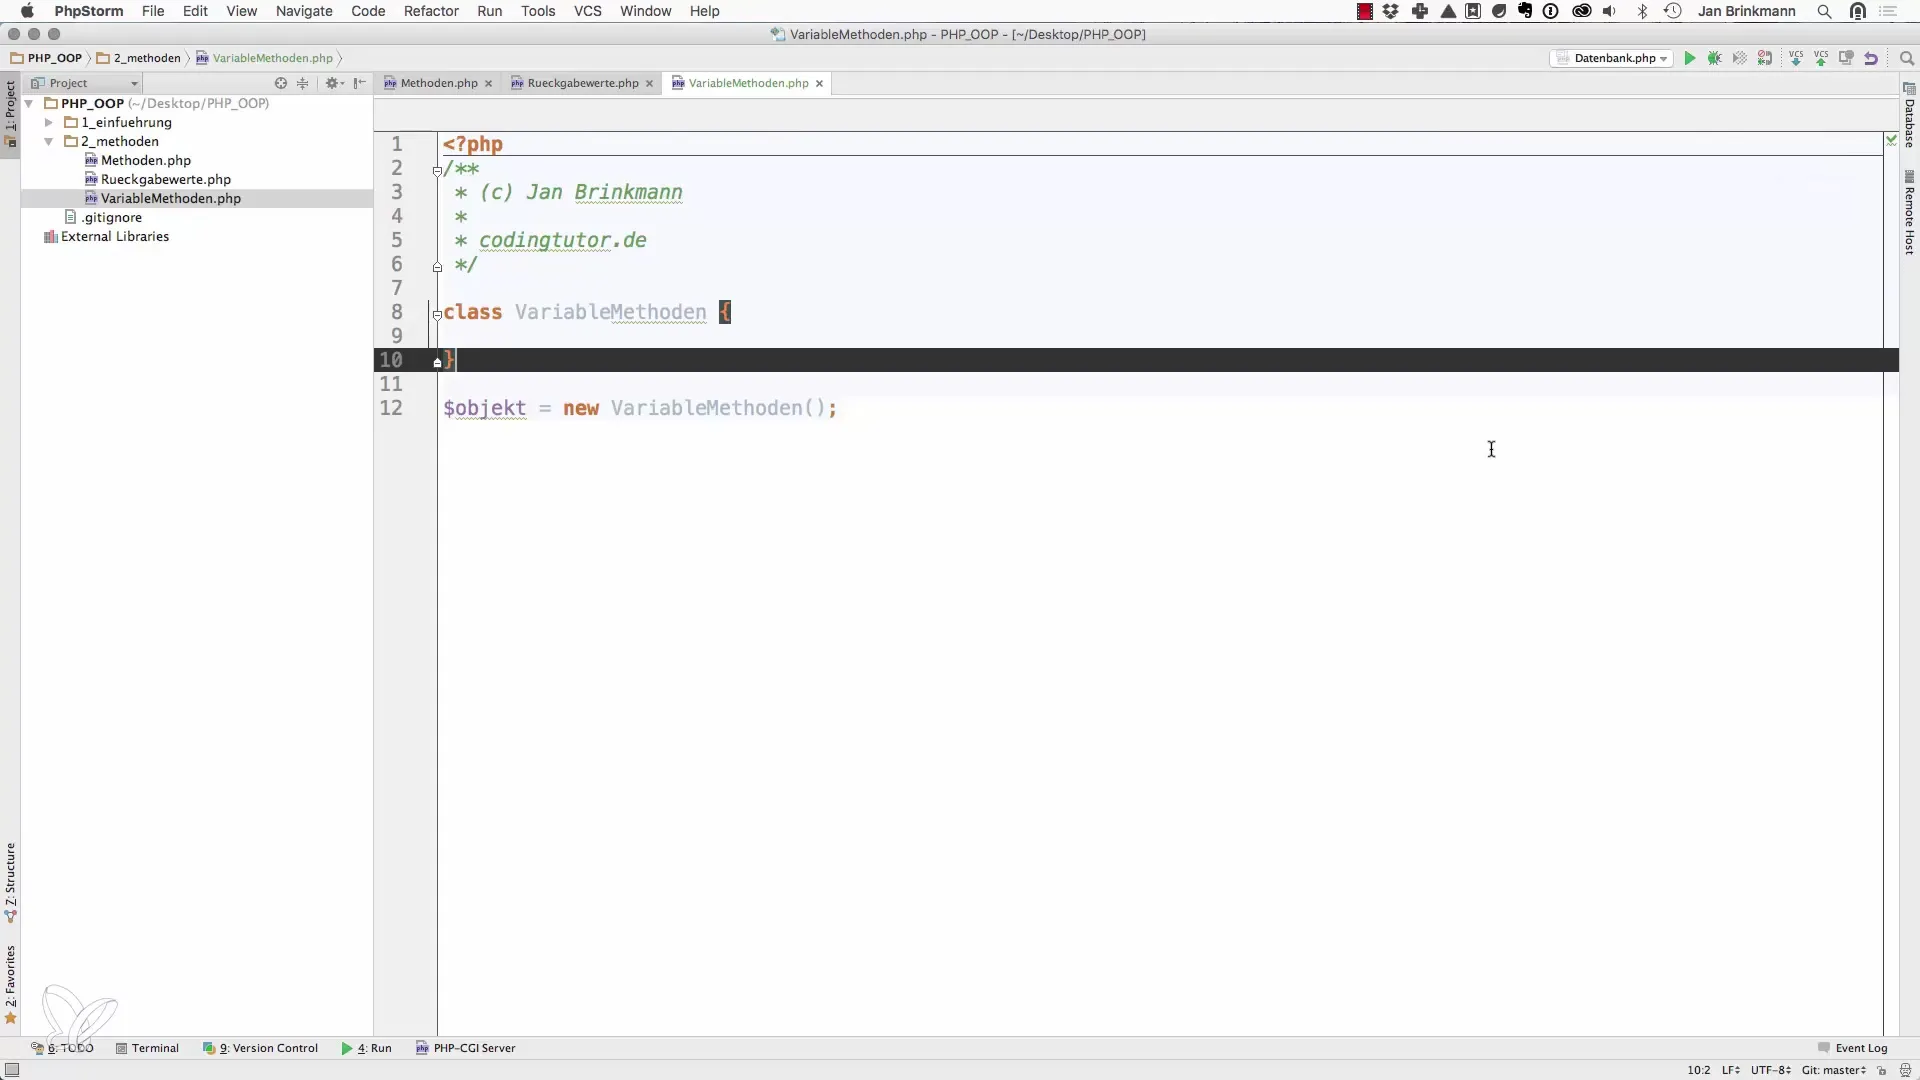This screenshot has width=1920, height=1080.
Task: Change LF line separator in status bar
Action: (1731, 1070)
